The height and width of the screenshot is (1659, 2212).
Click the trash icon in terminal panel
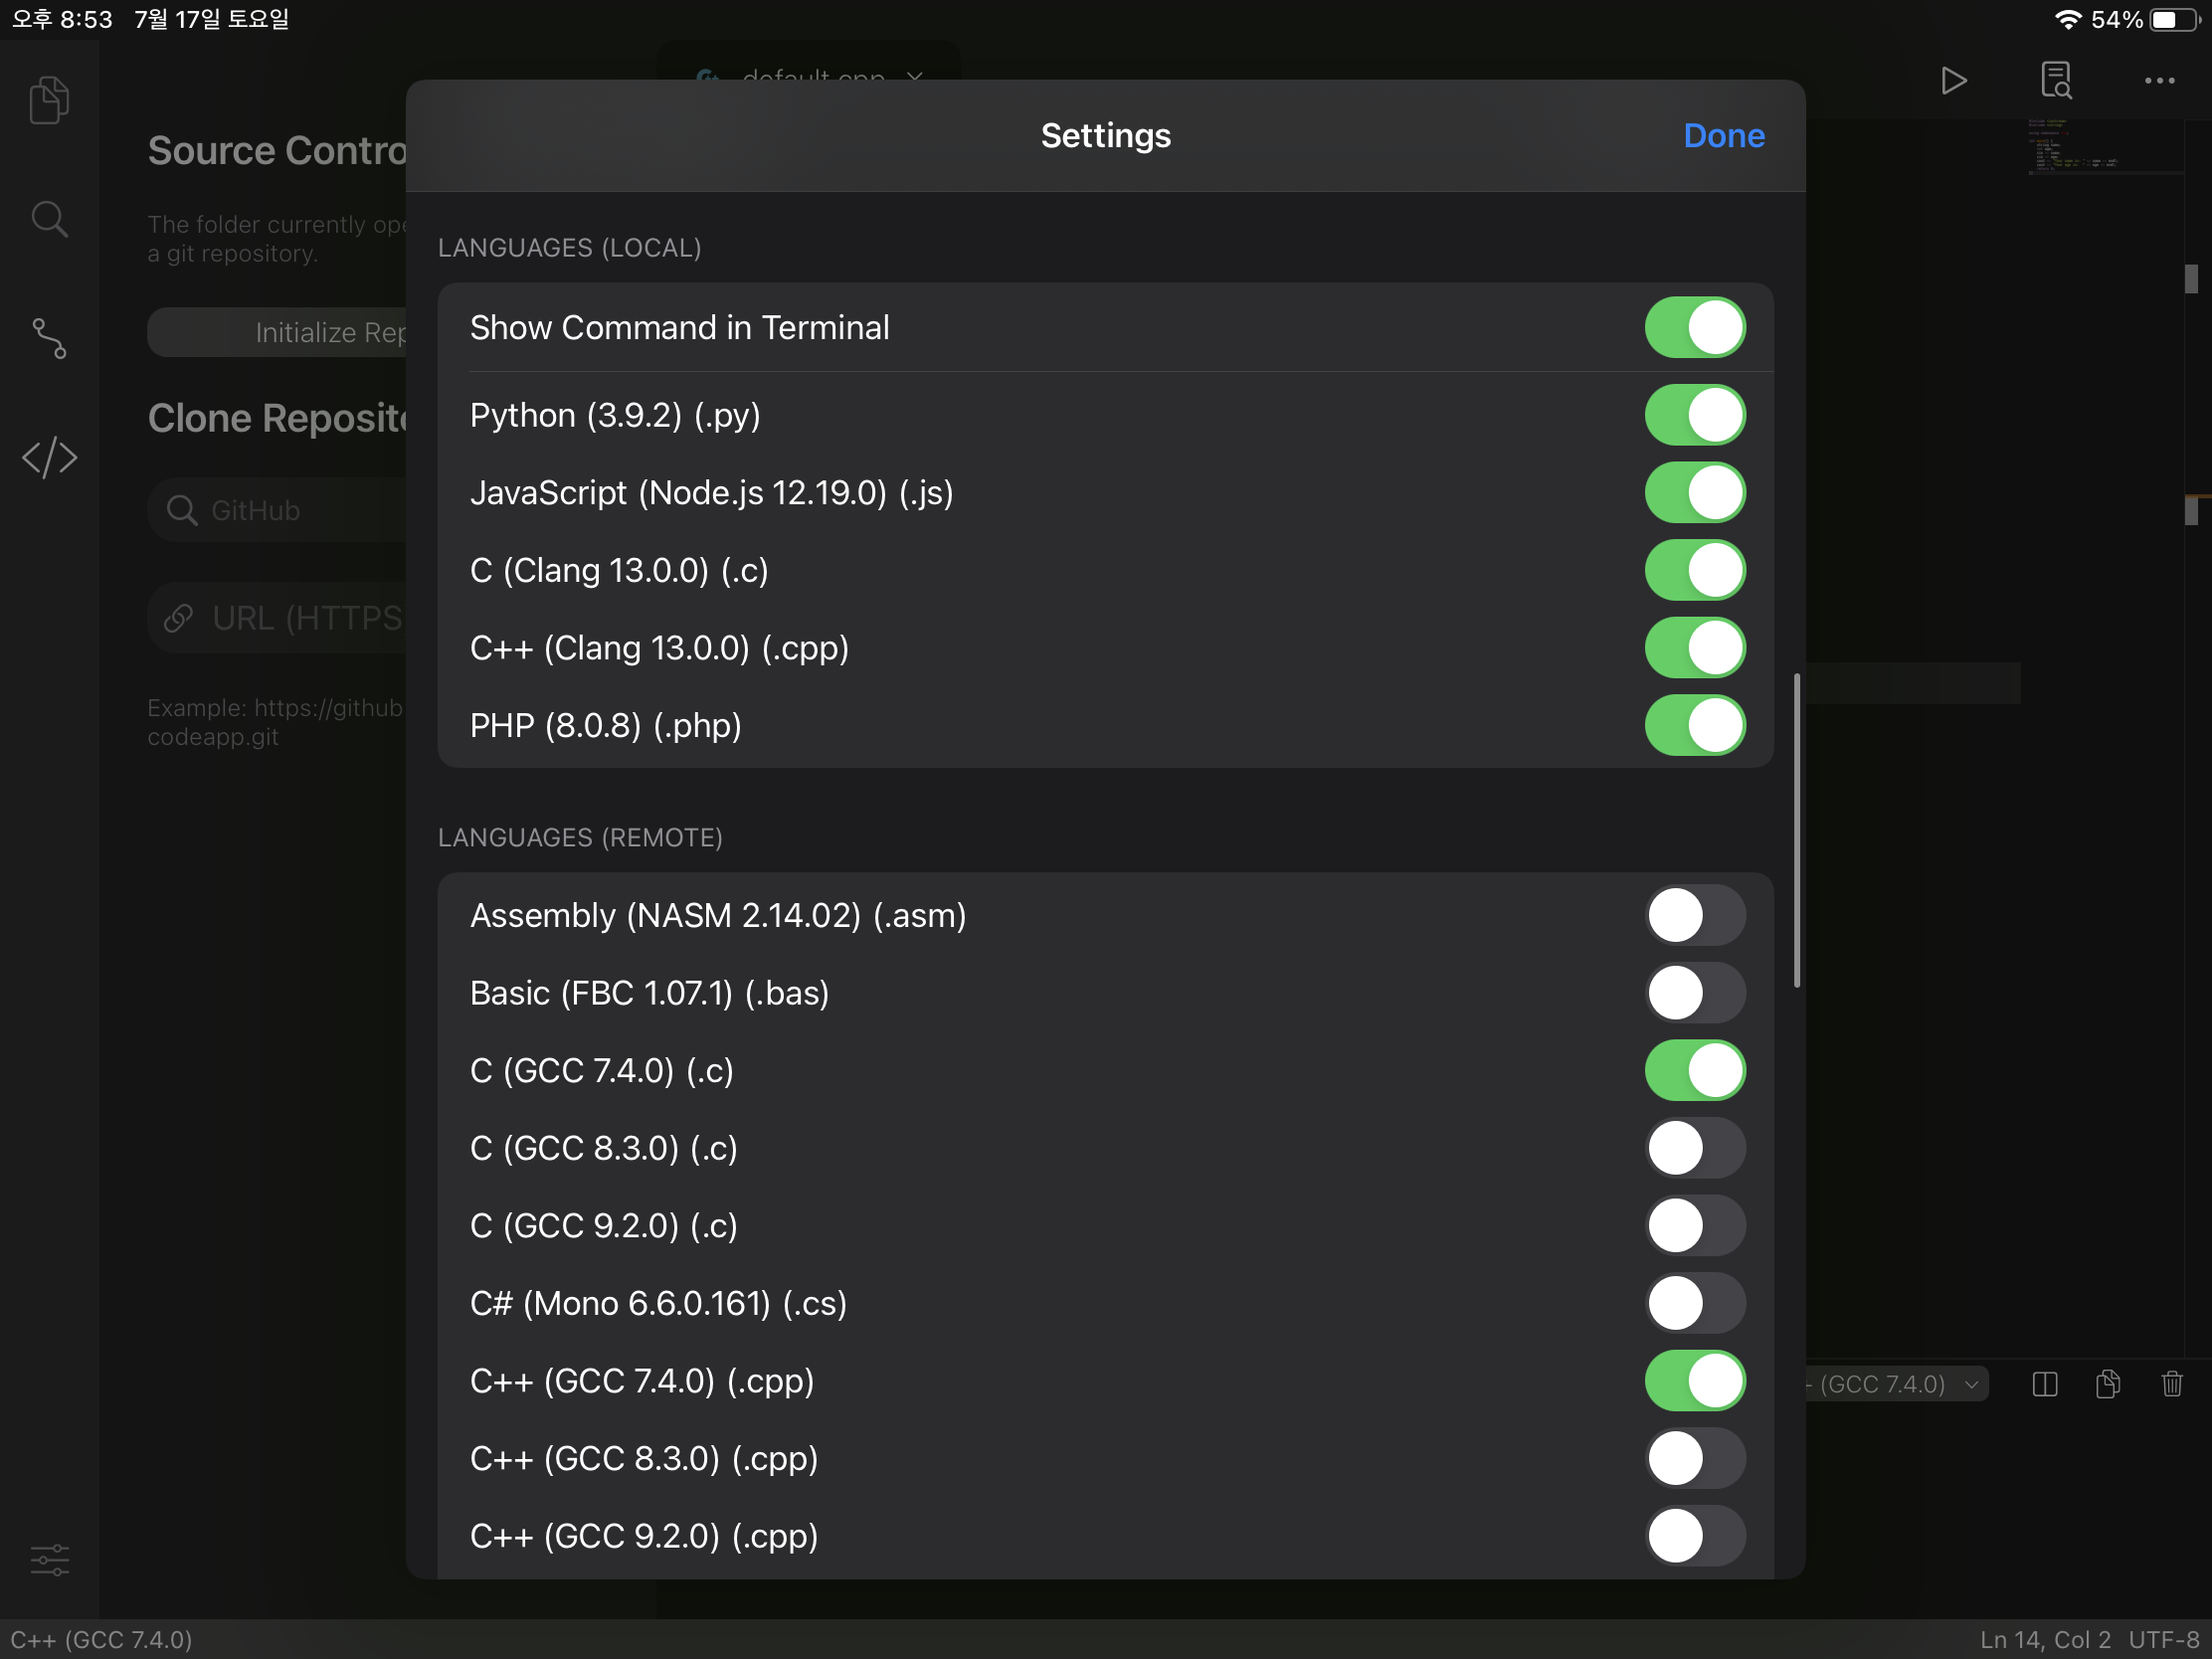pyautogui.click(x=2172, y=1384)
